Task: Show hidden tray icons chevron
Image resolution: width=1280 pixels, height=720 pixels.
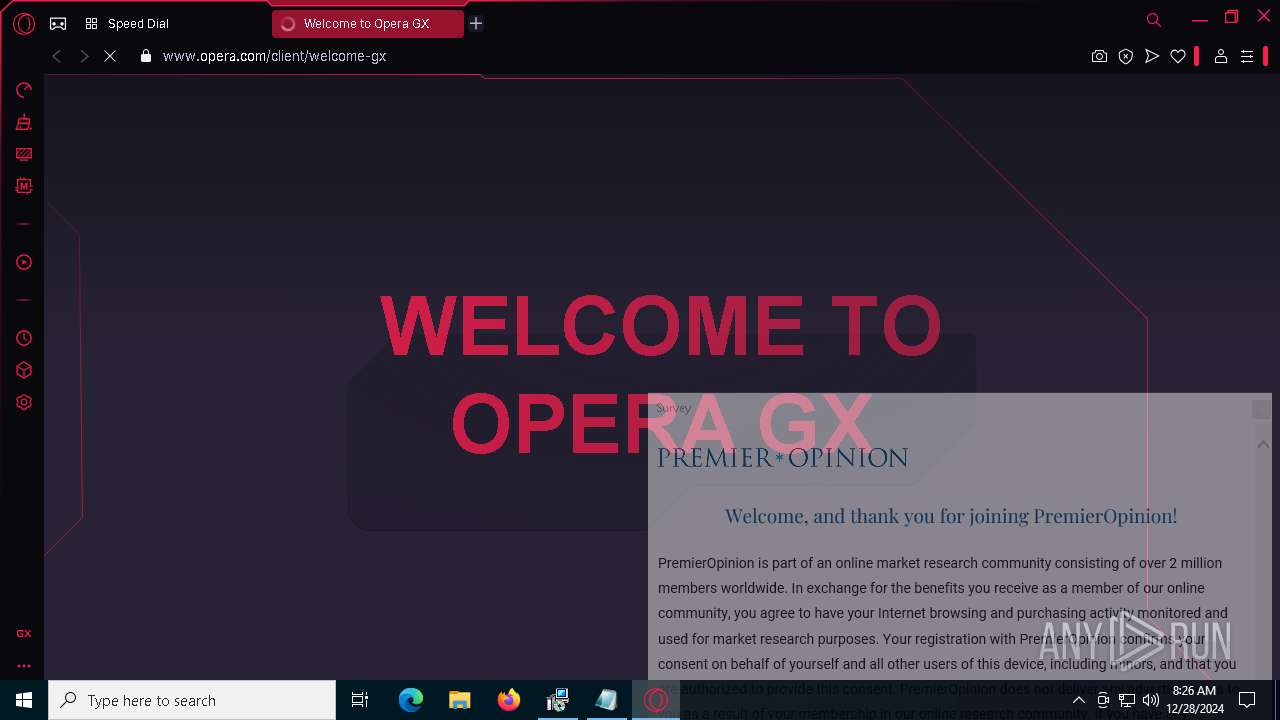Action: [x=1079, y=700]
